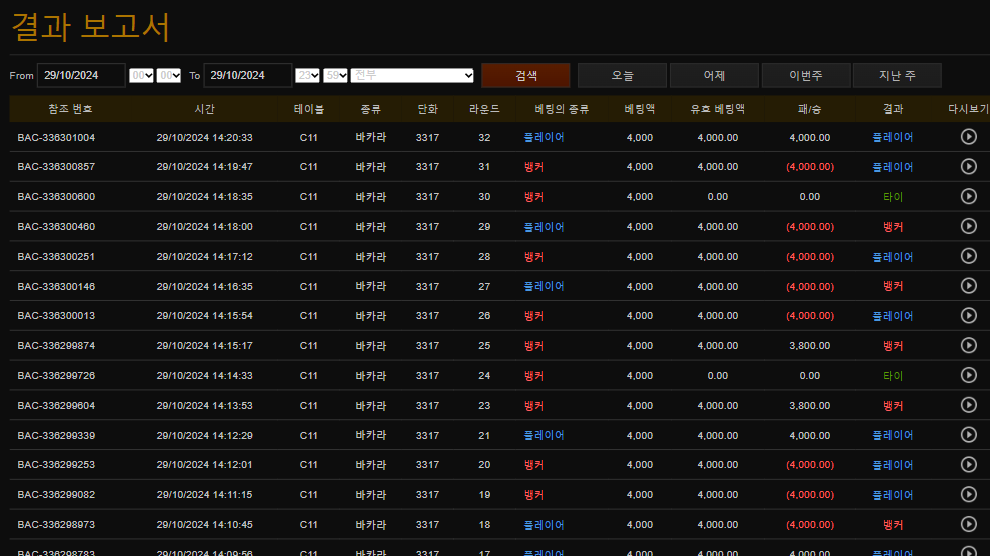The width and height of the screenshot is (990, 556).
Task: Select the 오늘 today filter
Action: coord(622,76)
